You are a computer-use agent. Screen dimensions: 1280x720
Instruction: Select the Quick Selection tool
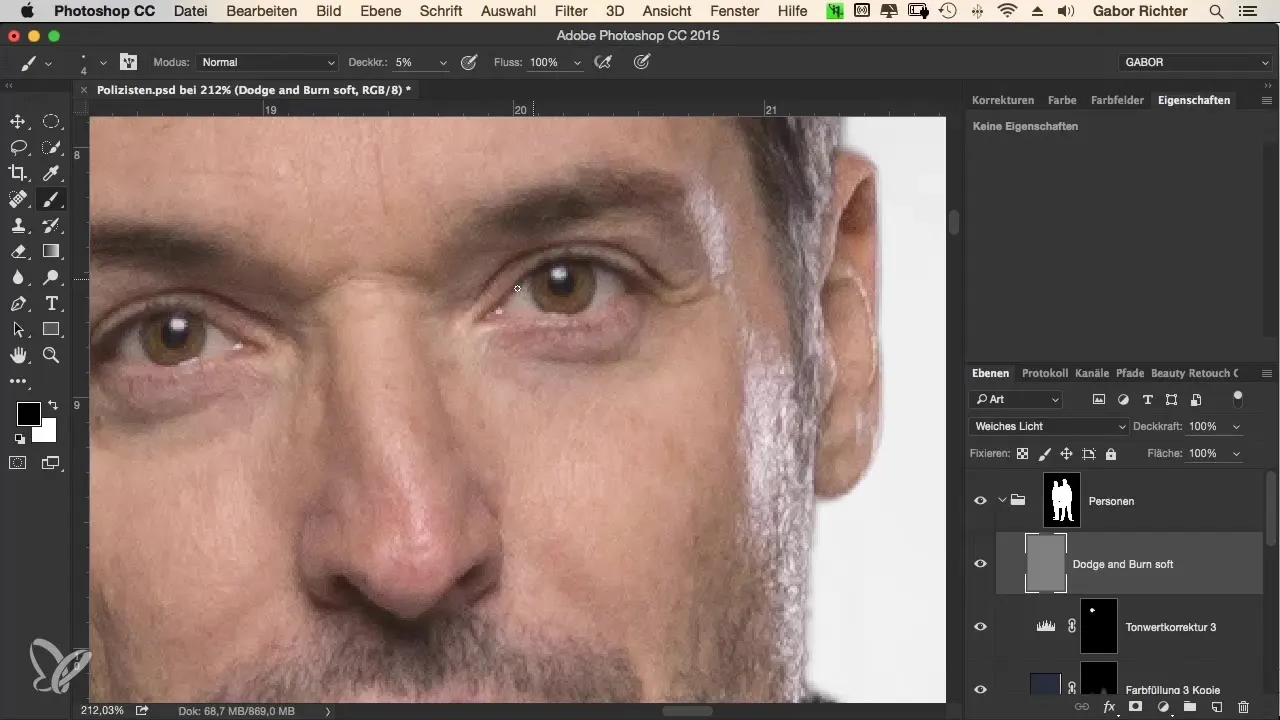click(x=51, y=148)
